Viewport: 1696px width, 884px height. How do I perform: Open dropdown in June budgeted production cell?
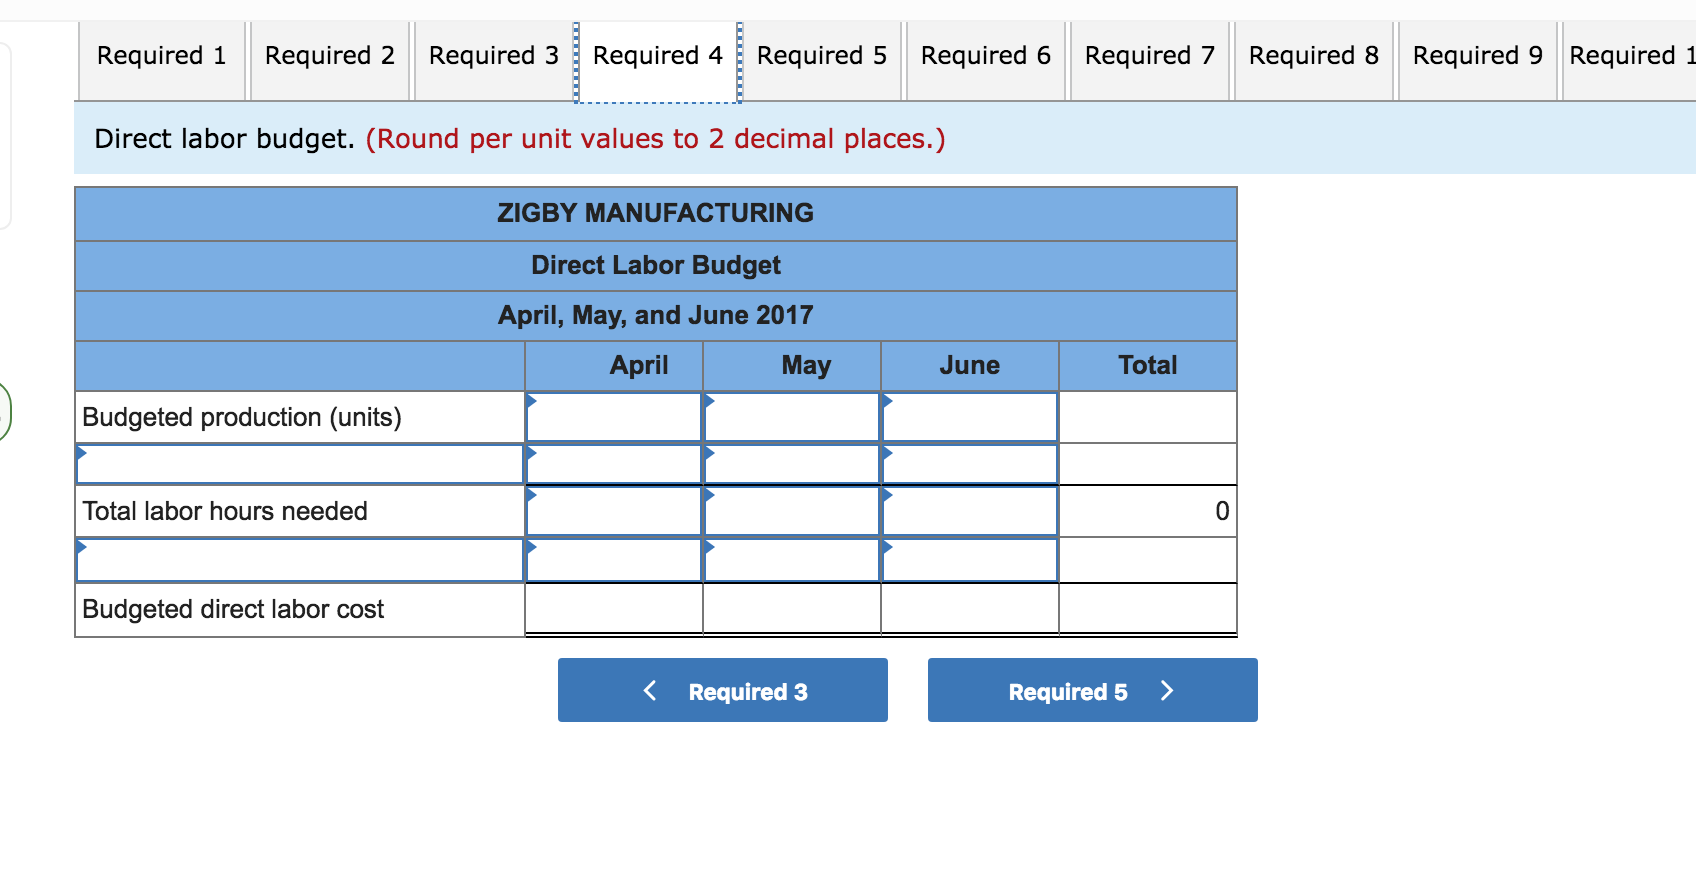click(x=887, y=402)
